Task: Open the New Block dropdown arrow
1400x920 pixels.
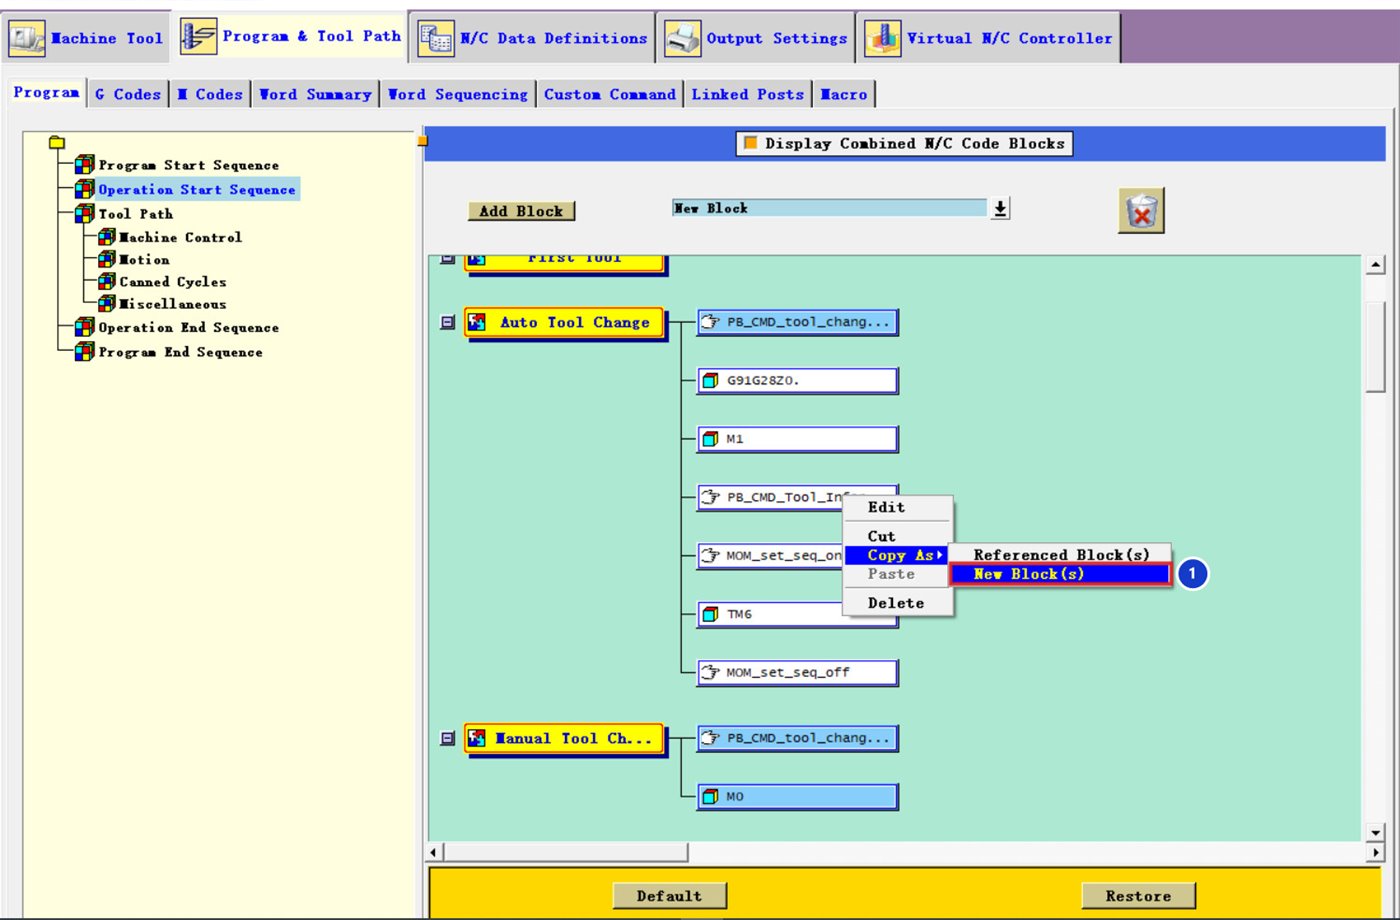Action: (x=1000, y=208)
